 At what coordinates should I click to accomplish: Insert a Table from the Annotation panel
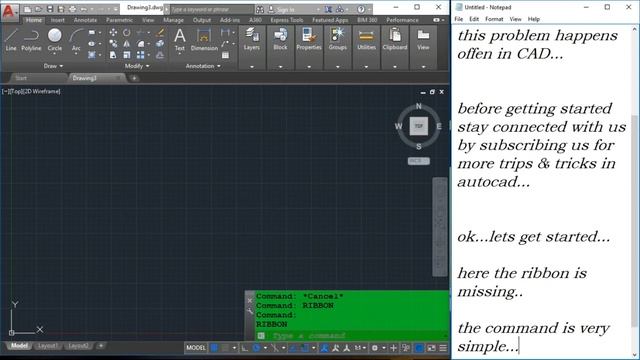[225, 55]
